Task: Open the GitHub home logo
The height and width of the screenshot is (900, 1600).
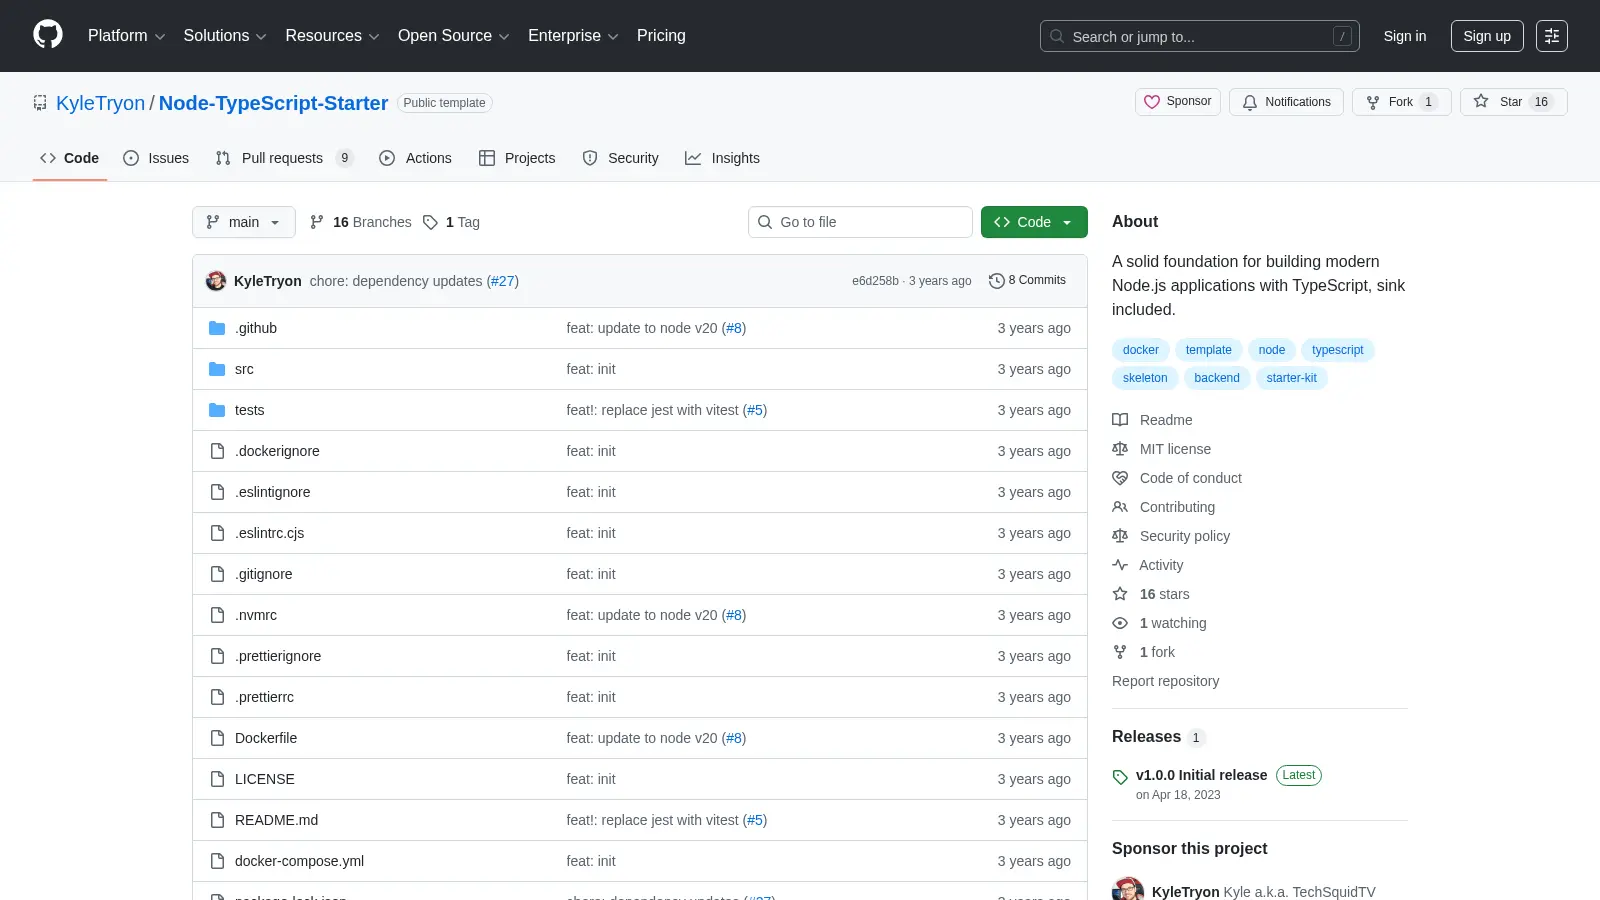Action: [48, 35]
